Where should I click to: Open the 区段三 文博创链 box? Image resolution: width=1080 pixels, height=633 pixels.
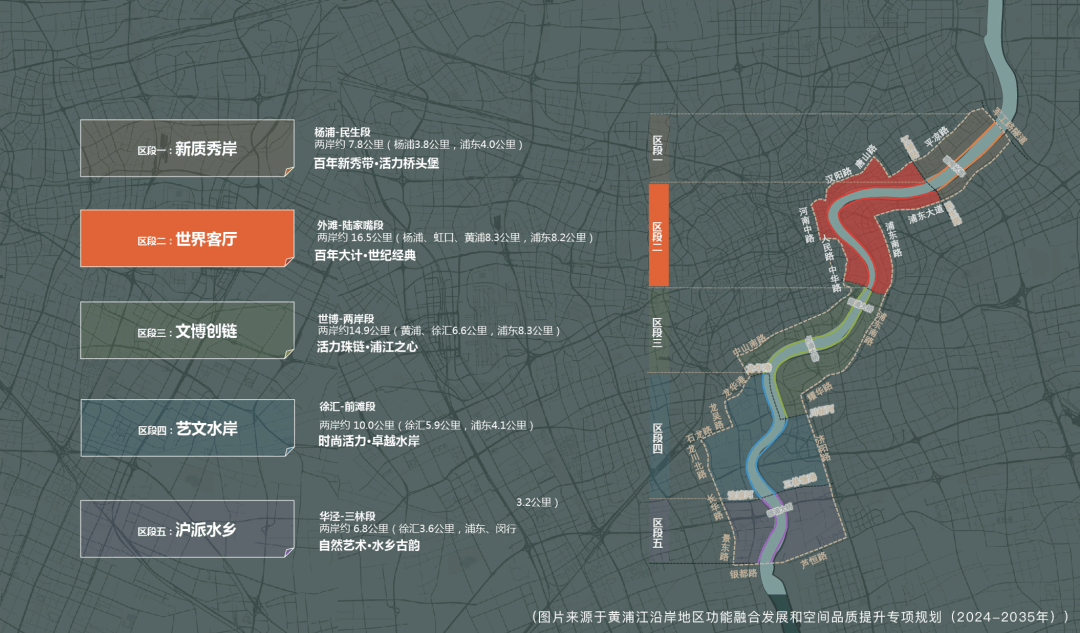point(187,330)
